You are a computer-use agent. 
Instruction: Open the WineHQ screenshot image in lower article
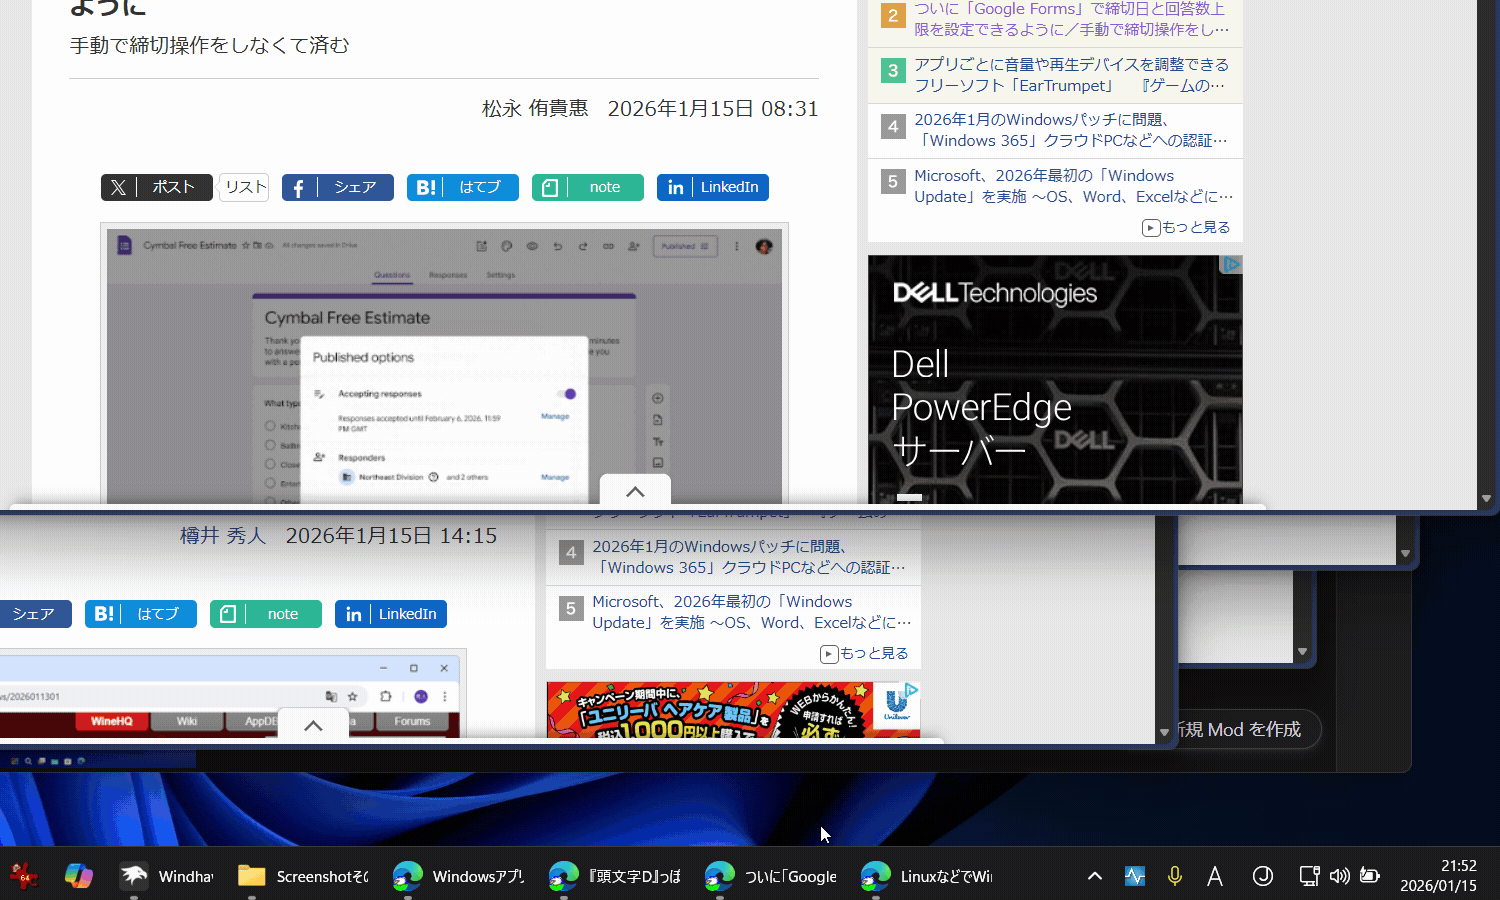click(231, 695)
